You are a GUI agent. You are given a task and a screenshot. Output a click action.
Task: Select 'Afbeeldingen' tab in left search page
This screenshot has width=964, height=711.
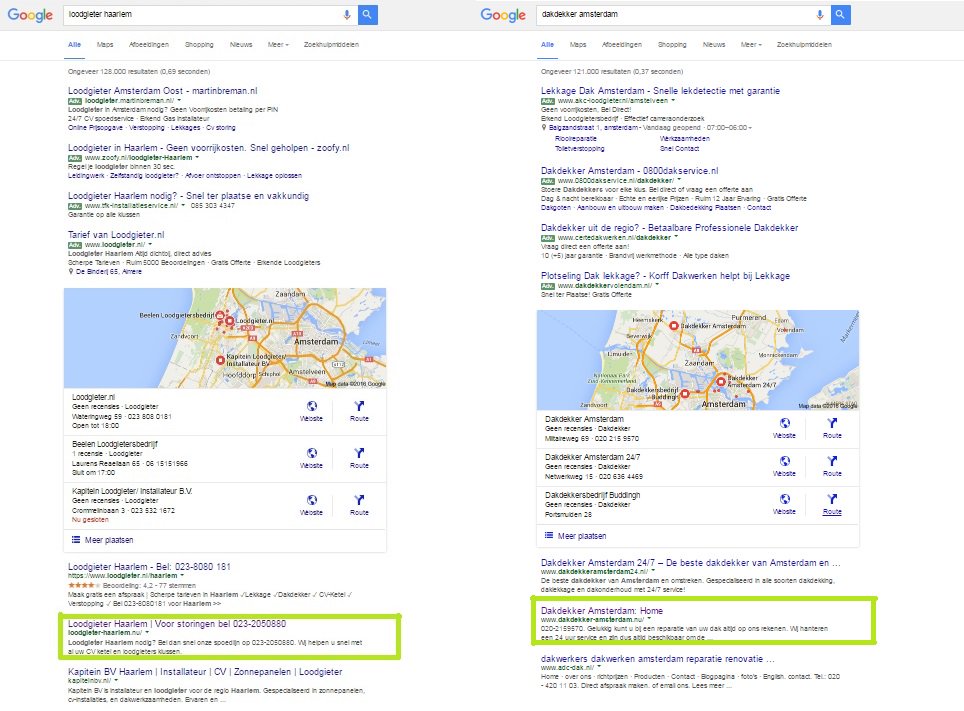149,44
